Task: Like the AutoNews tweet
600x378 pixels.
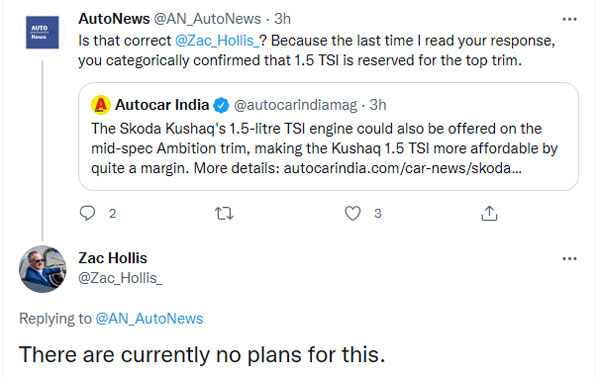Action: 352,213
